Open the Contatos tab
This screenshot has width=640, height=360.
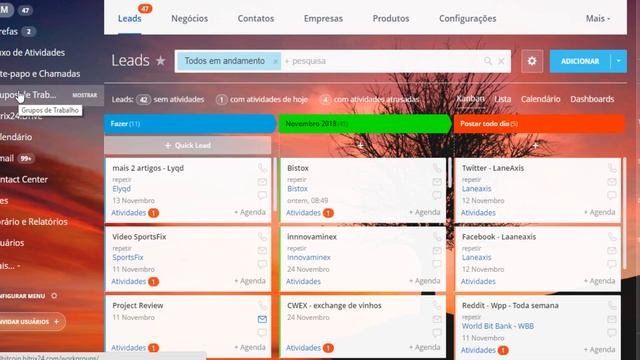(x=256, y=18)
